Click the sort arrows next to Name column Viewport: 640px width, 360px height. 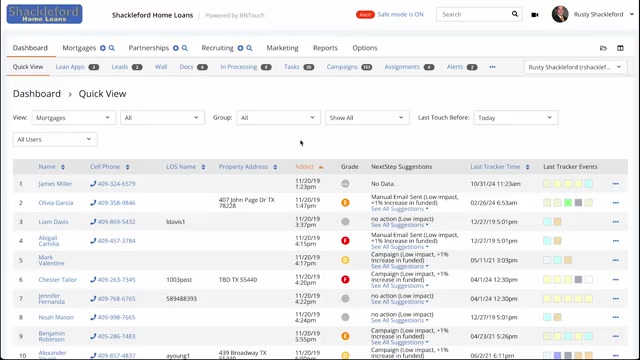[63, 167]
